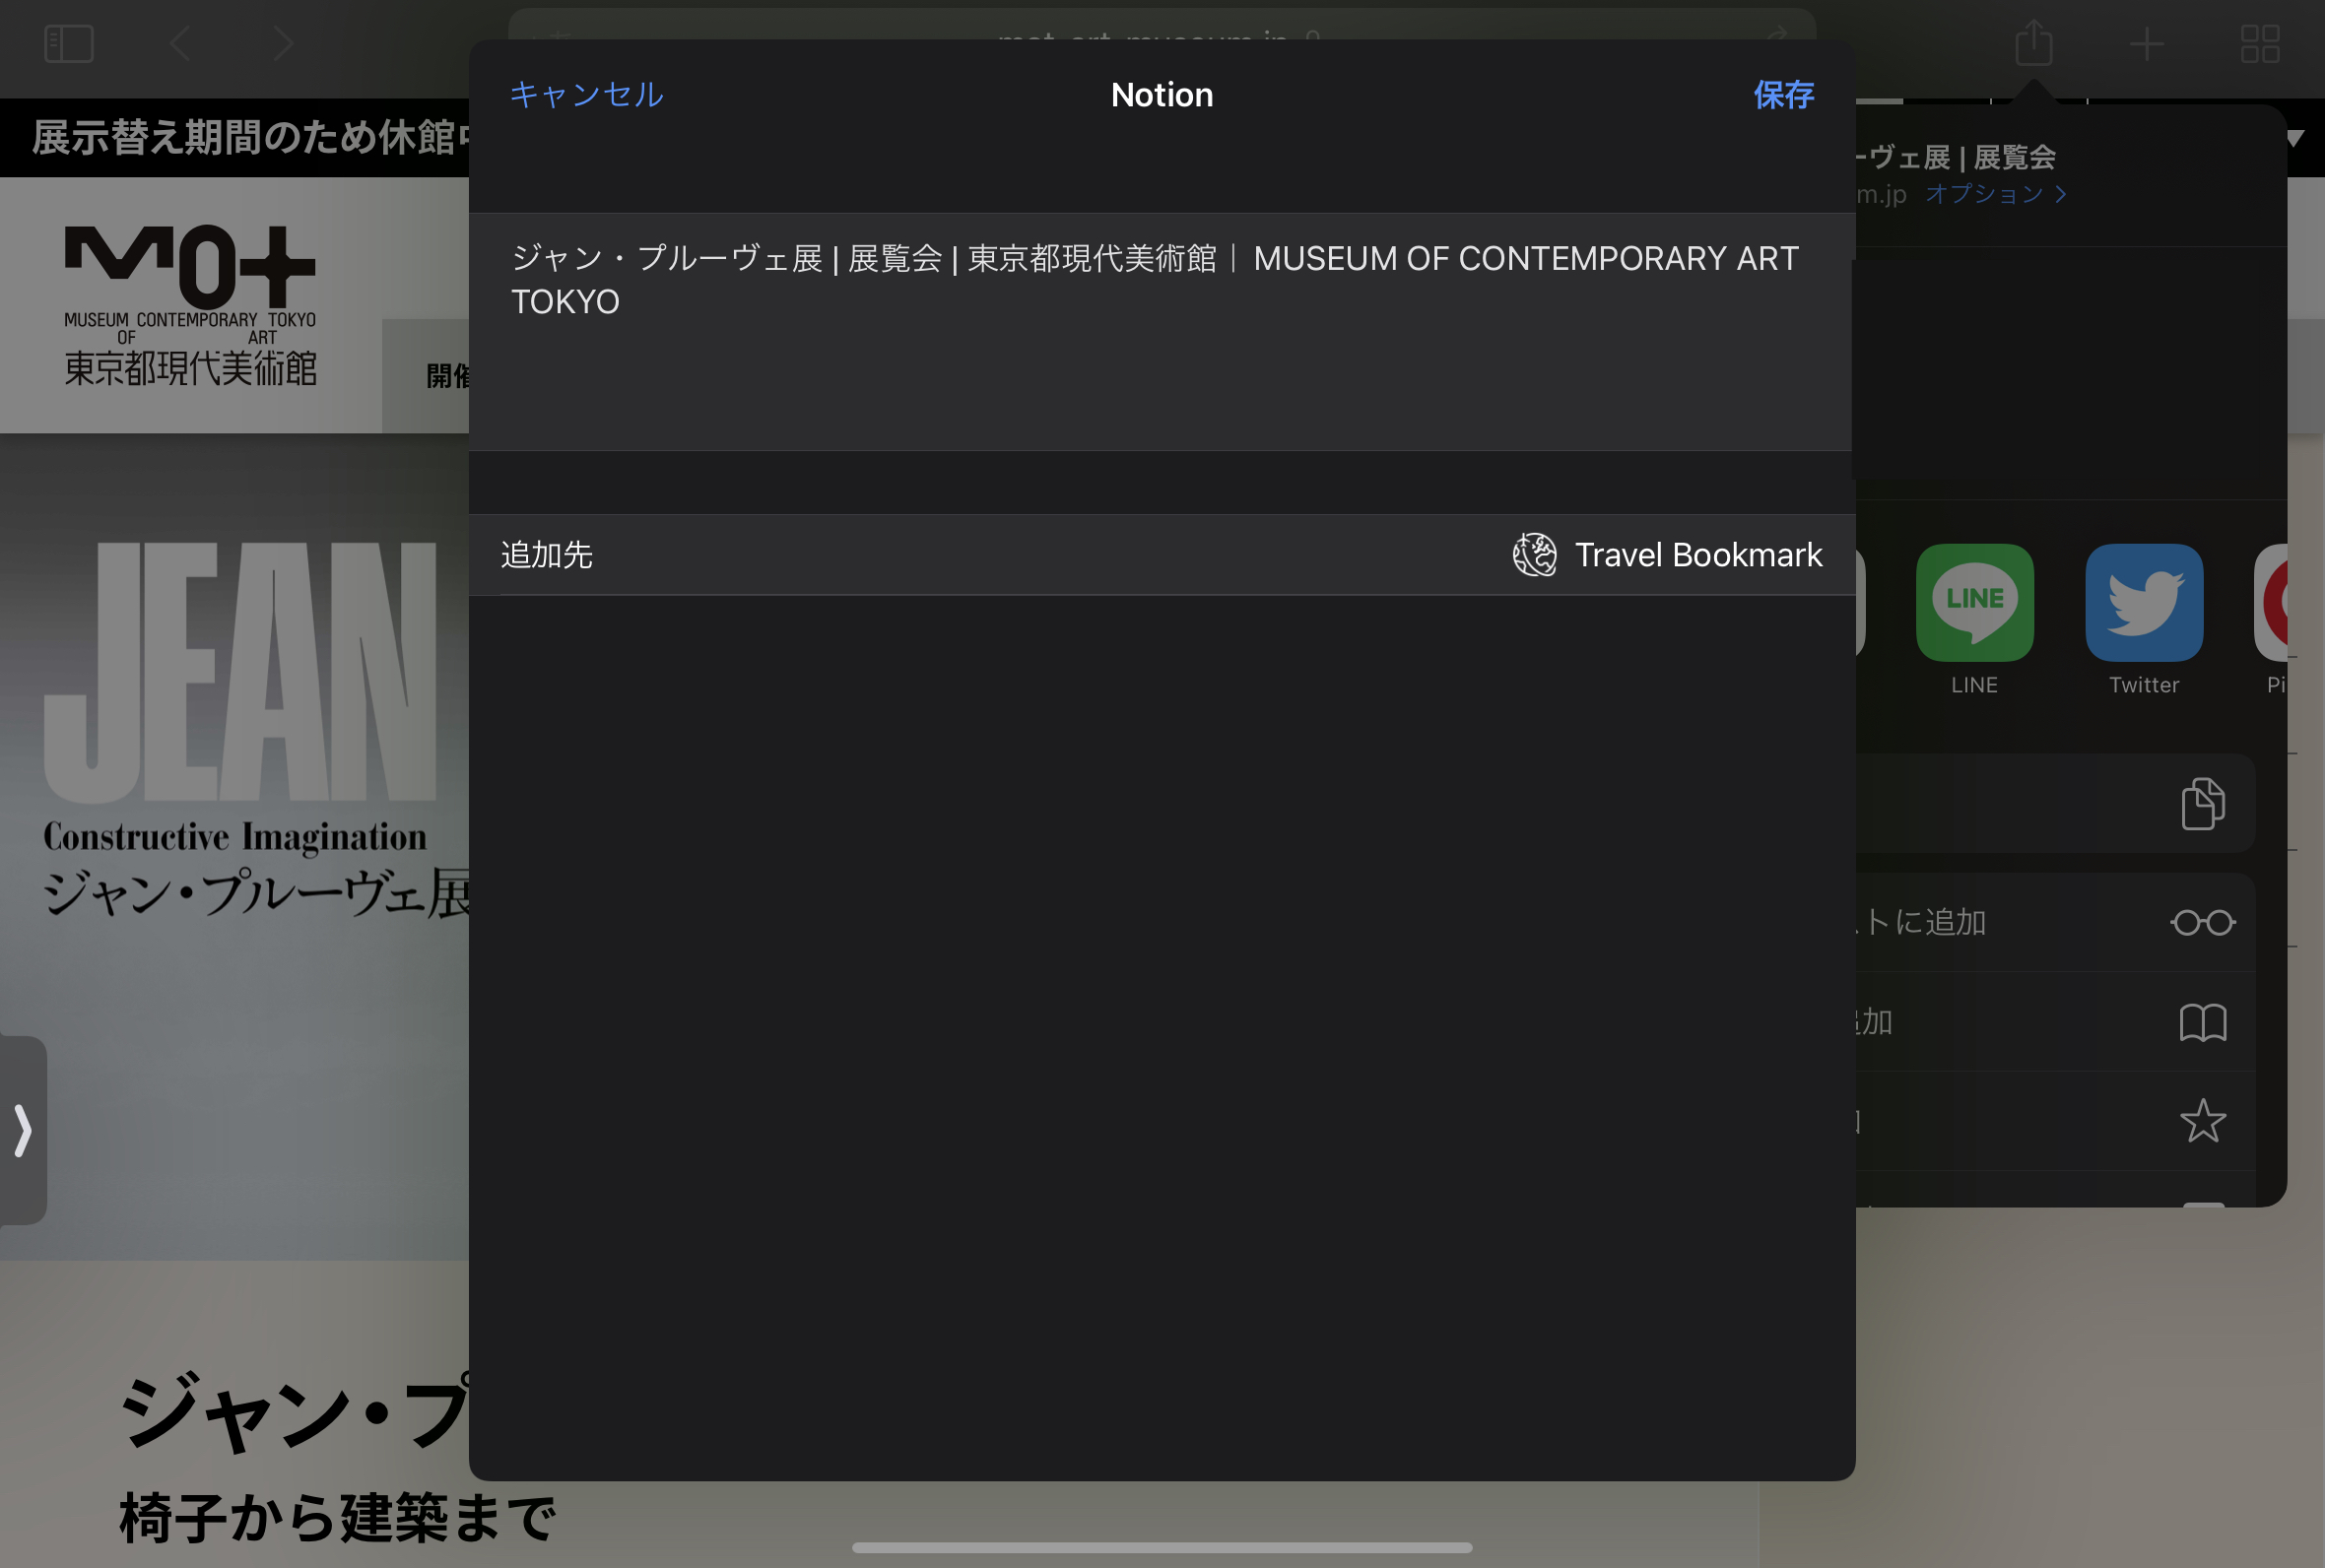
Task: Go forward with Safari forward arrow
Action: (x=284, y=44)
